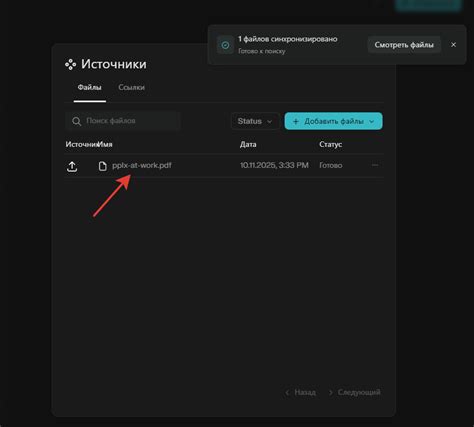Switch to the Файлы tab
This screenshot has width=474, height=427.
pyautogui.click(x=89, y=87)
